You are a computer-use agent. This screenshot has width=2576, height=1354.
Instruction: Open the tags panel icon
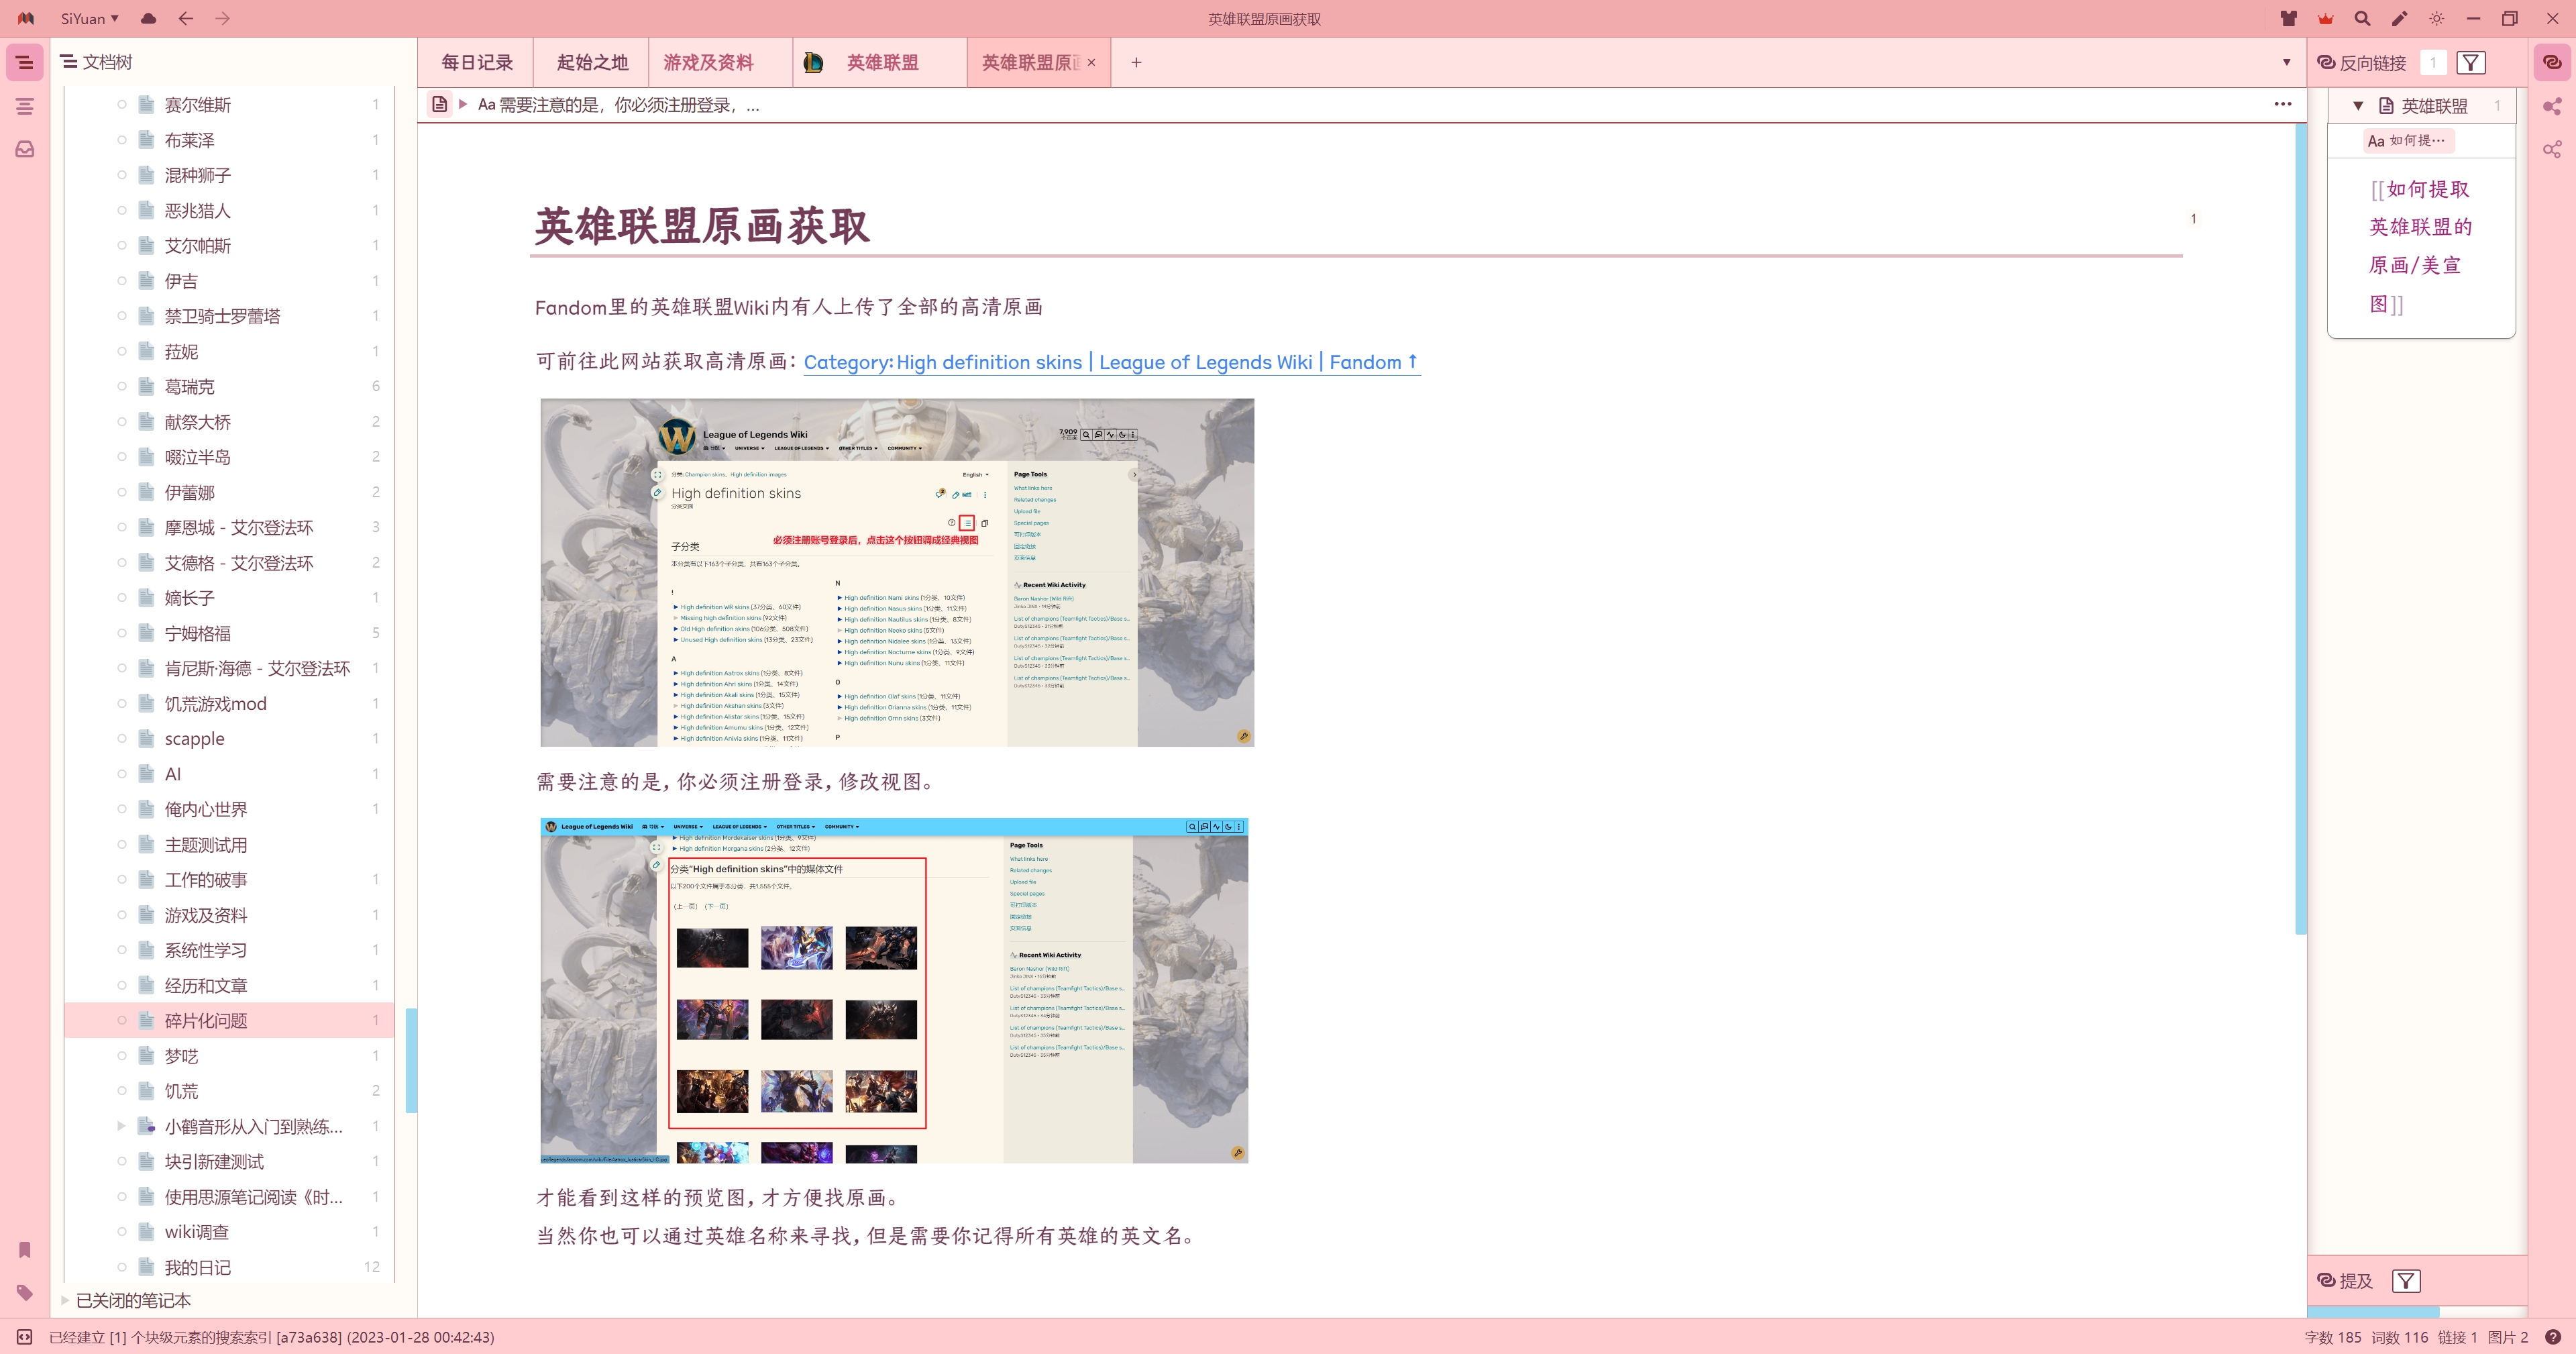coord(25,1292)
